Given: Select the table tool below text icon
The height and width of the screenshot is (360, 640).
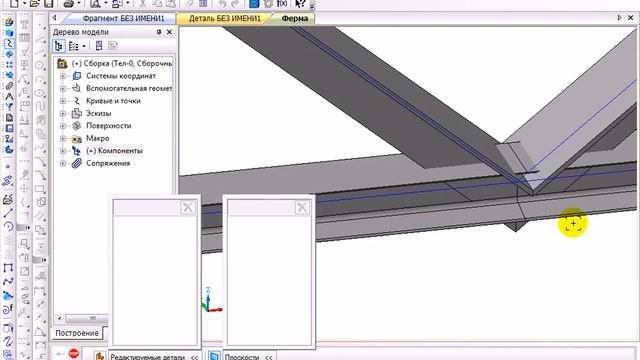Looking at the screenshot, I should coord(24,38).
